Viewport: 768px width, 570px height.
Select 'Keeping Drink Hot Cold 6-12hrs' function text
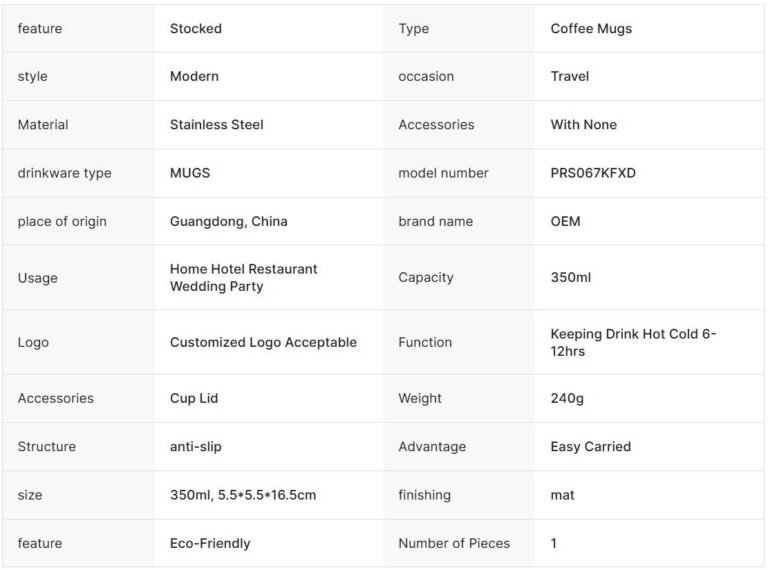pos(633,342)
